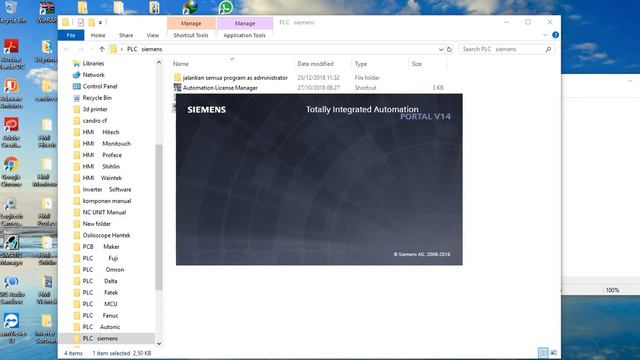
Task: Select the PLC siemens folder
Action: tap(100, 338)
